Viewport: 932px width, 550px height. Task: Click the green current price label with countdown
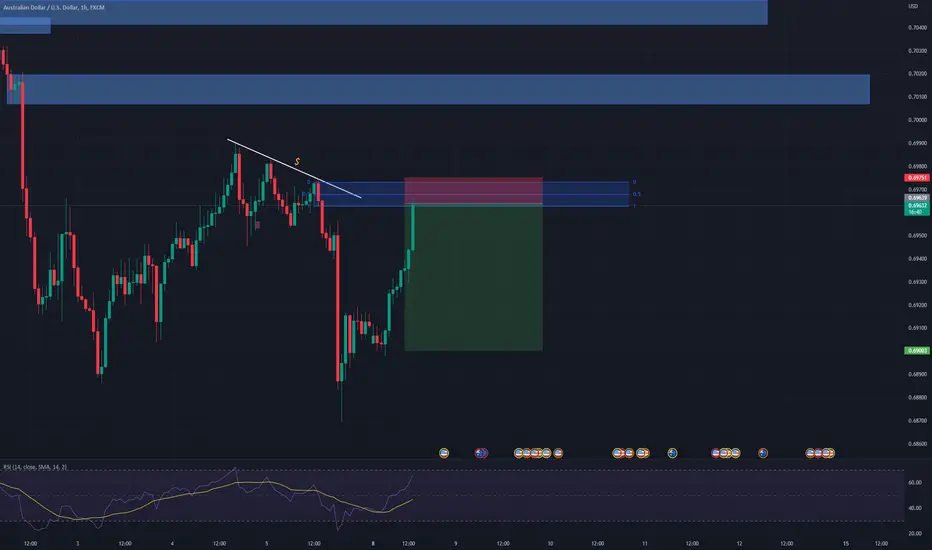pos(917,209)
